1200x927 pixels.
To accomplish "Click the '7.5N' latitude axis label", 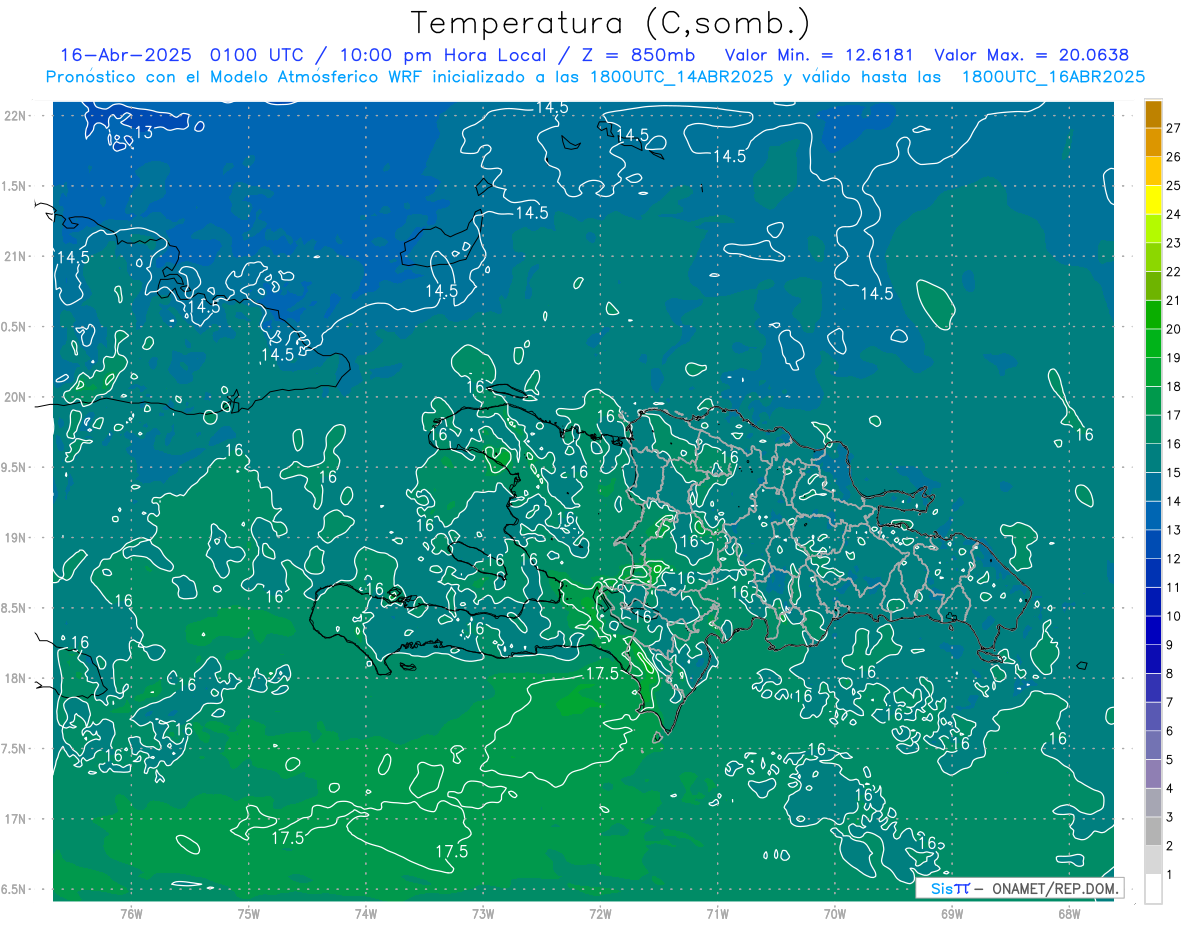I will (15, 749).
